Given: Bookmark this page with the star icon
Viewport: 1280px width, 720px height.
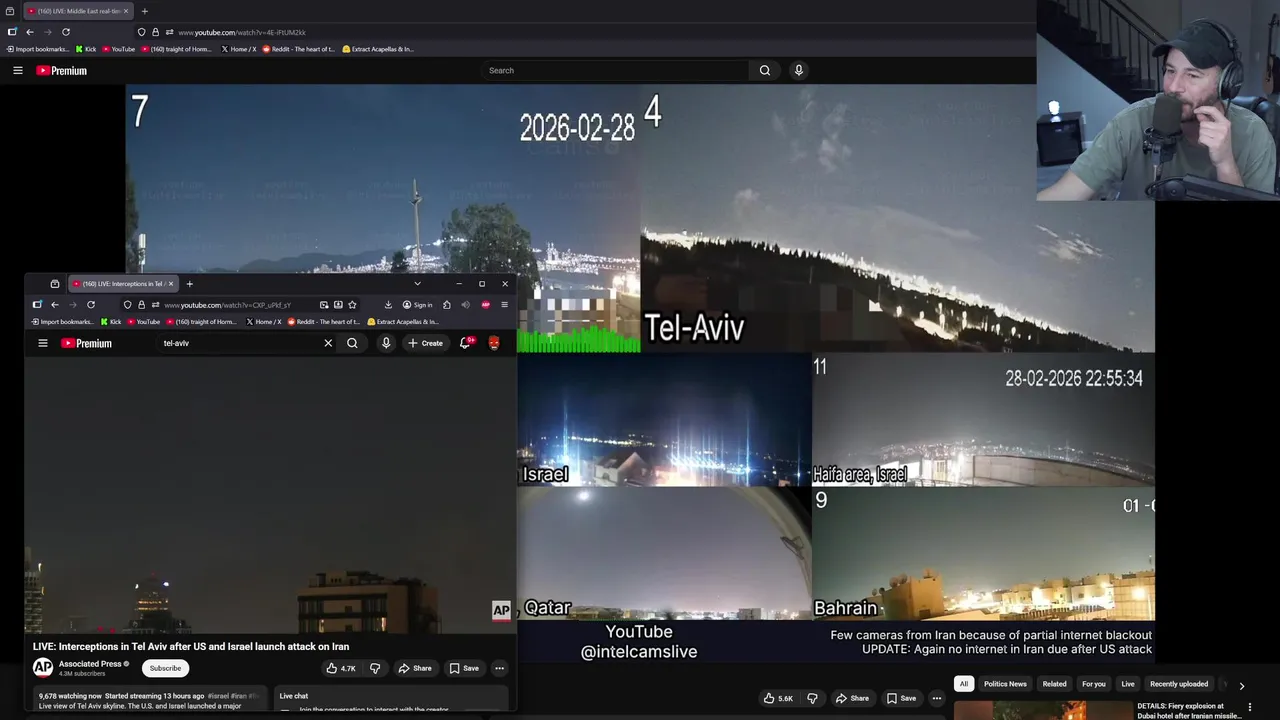Looking at the screenshot, I should coord(352,305).
